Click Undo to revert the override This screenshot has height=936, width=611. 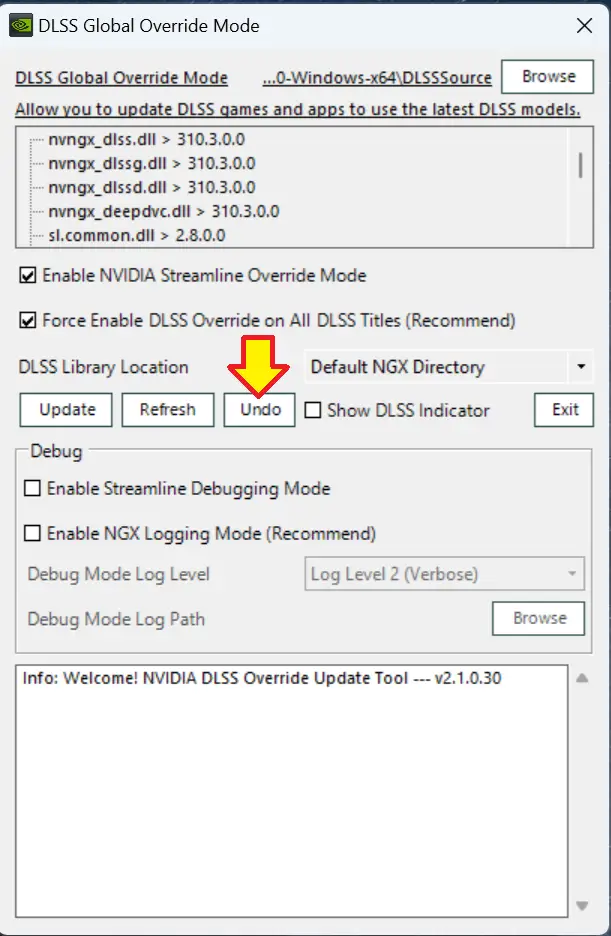[x=260, y=410]
